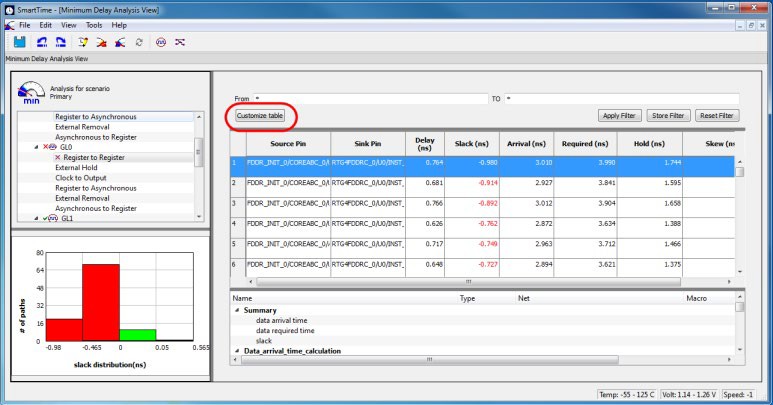Viewport: 773px width, 405px height.
Task: Click the Undo toolbar icon
Action: (x=41, y=42)
